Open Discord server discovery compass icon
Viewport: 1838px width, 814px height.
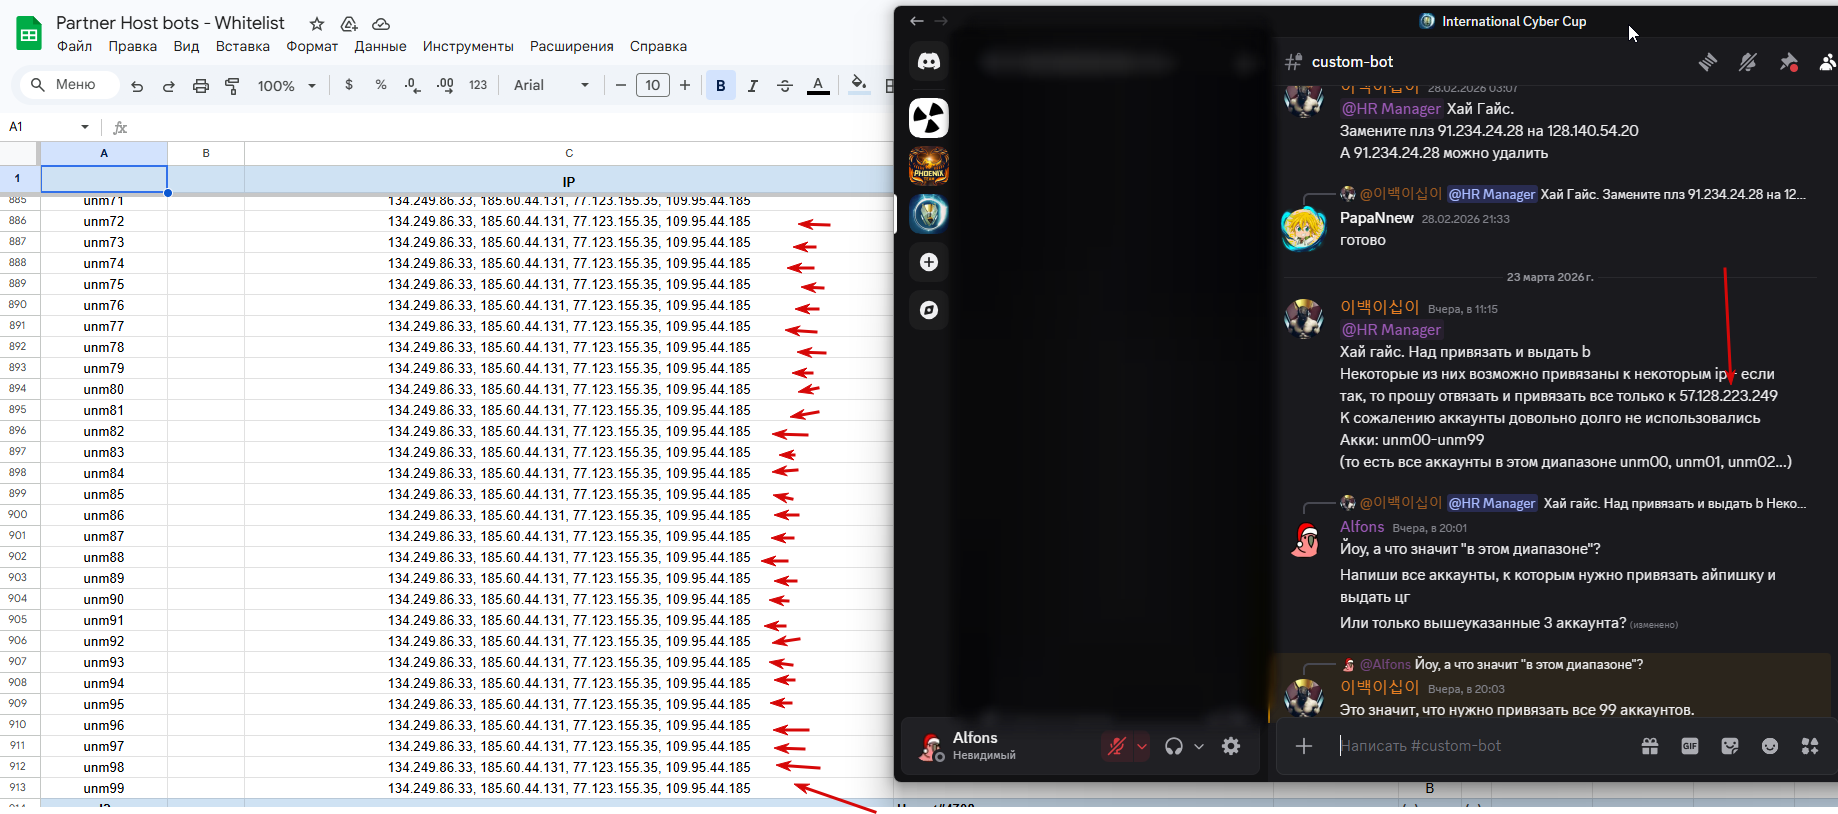[929, 310]
